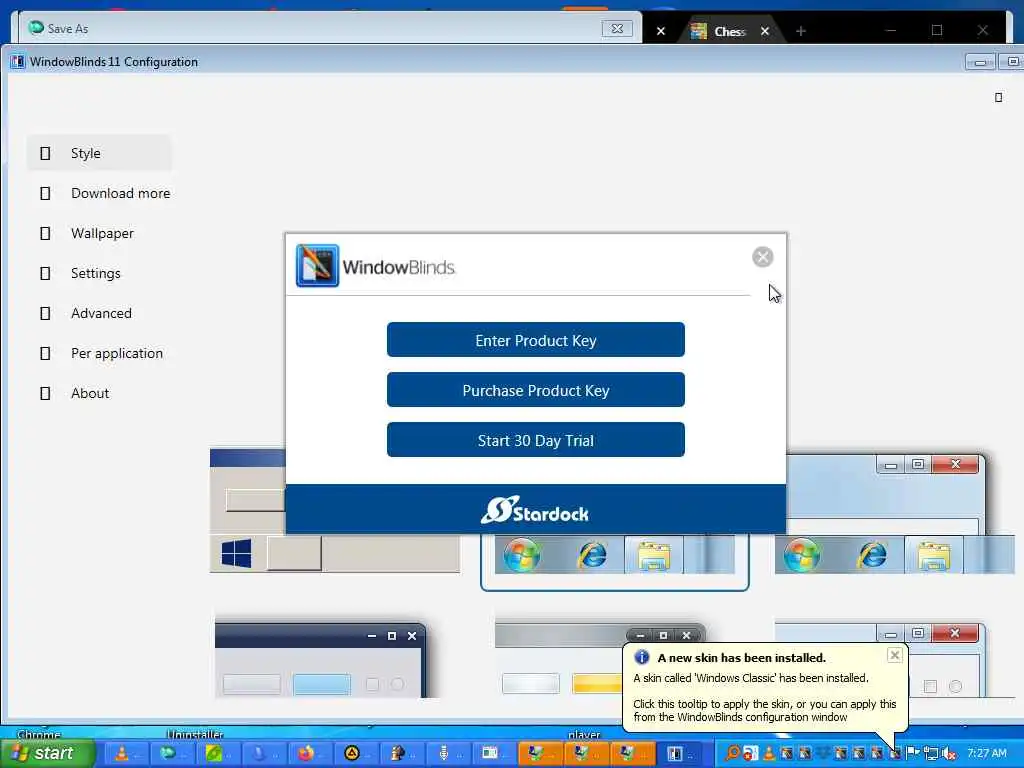Image resolution: width=1024 pixels, height=768 pixels.
Task: Click the small icon at top right of configuration
Action: (x=998, y=97)
